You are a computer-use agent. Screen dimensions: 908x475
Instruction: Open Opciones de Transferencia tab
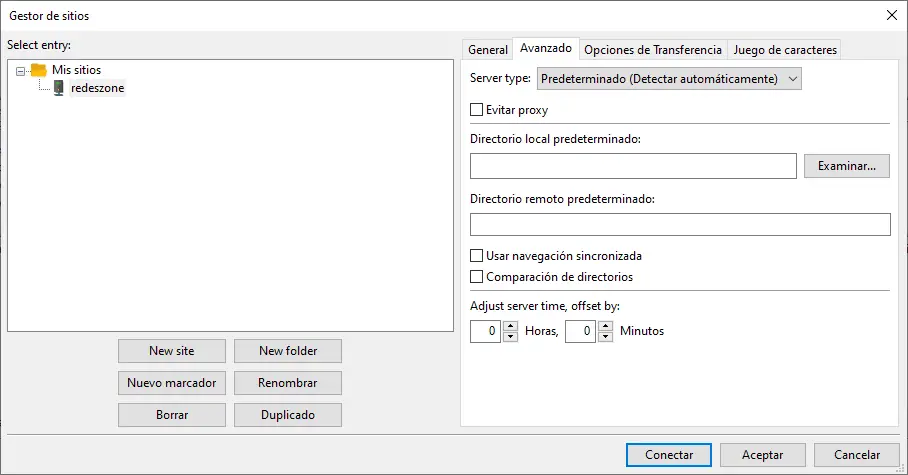[x=652, y=49]
